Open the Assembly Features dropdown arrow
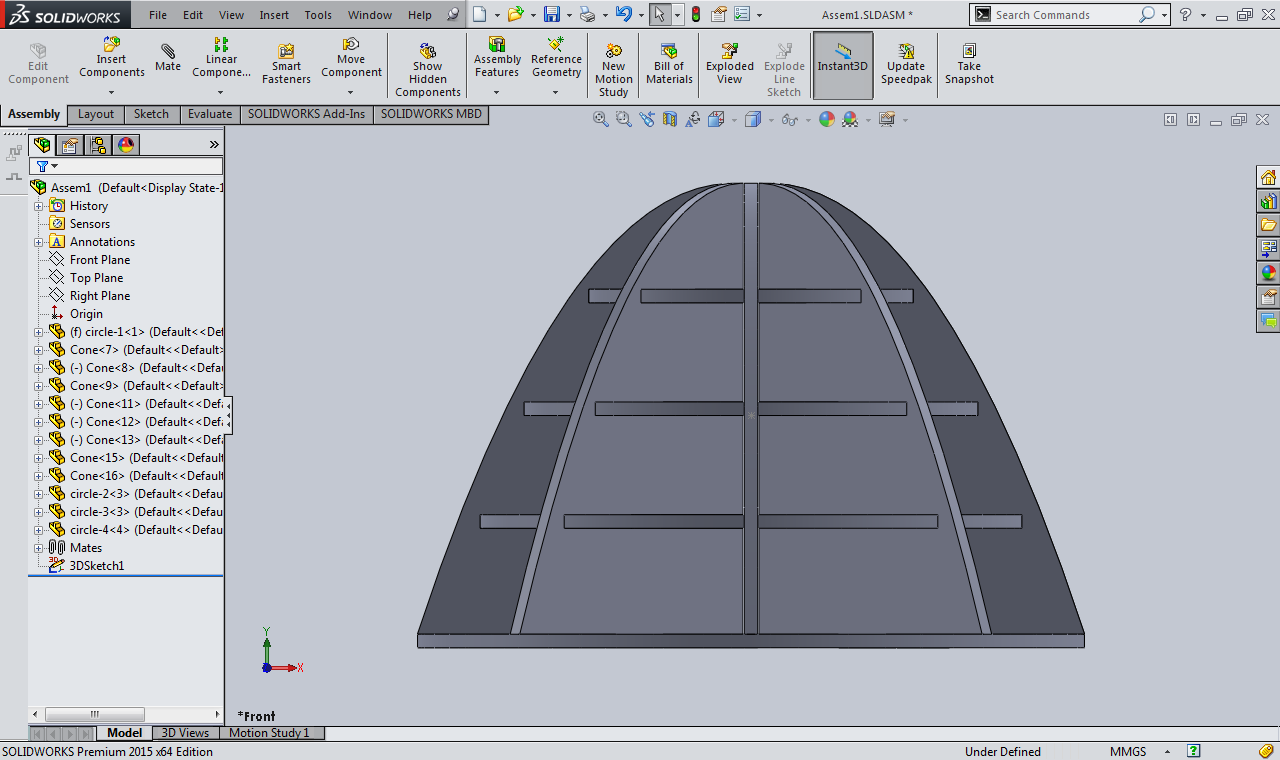Image resolution: width=1280 pixels, height=760 pixels. coord(497,93)
